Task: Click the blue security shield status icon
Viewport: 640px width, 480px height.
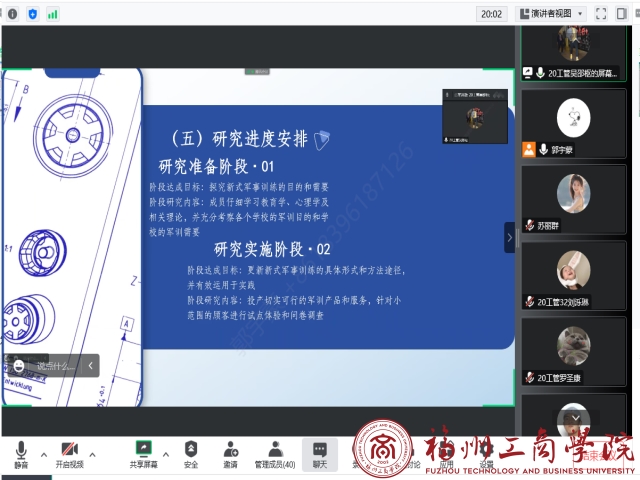Action: pos(33,13)
